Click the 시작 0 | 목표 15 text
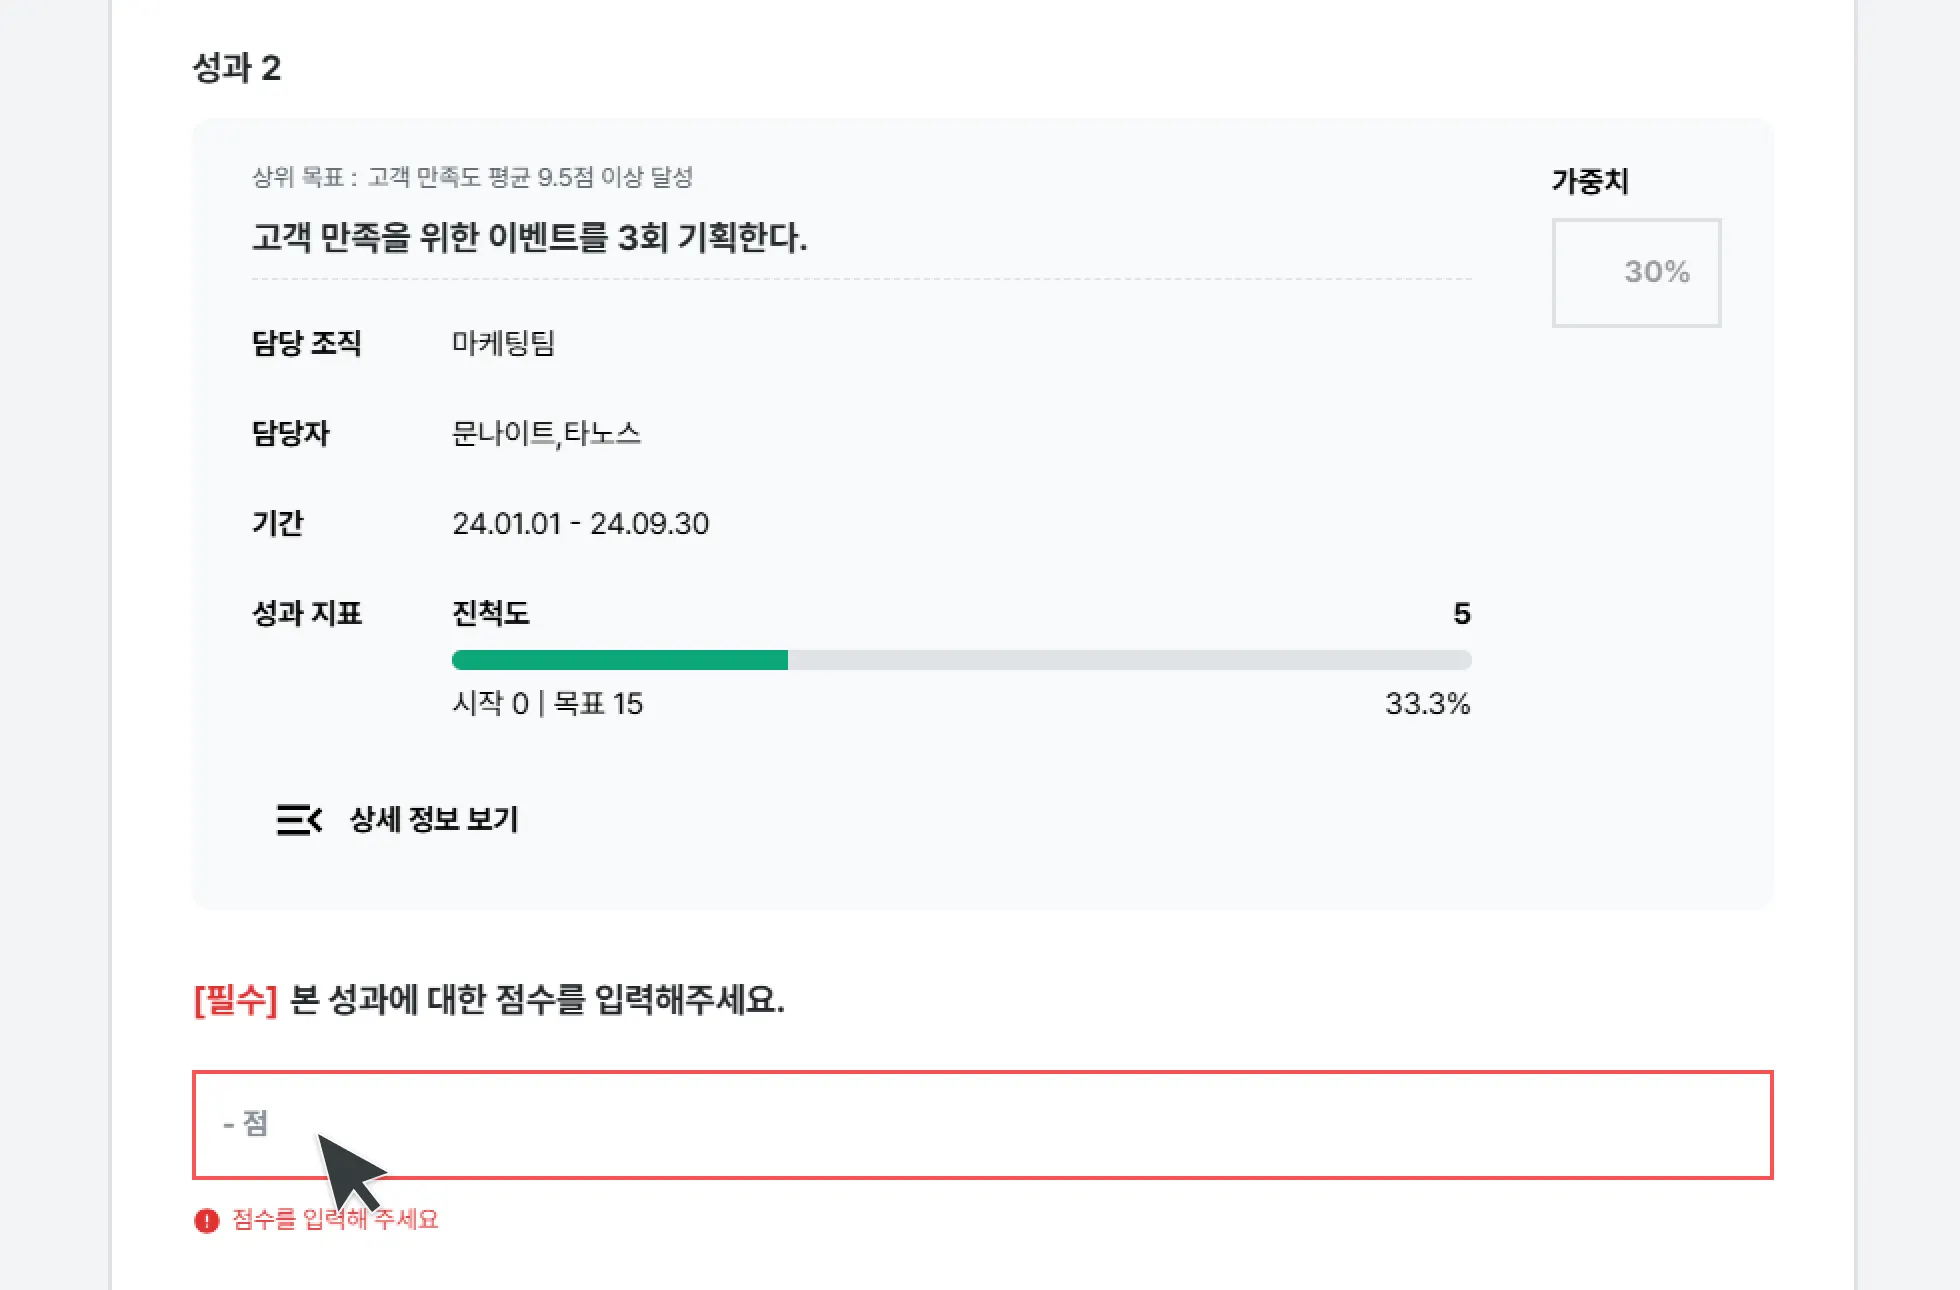The image size is (1960, 1290). [547, 703]
